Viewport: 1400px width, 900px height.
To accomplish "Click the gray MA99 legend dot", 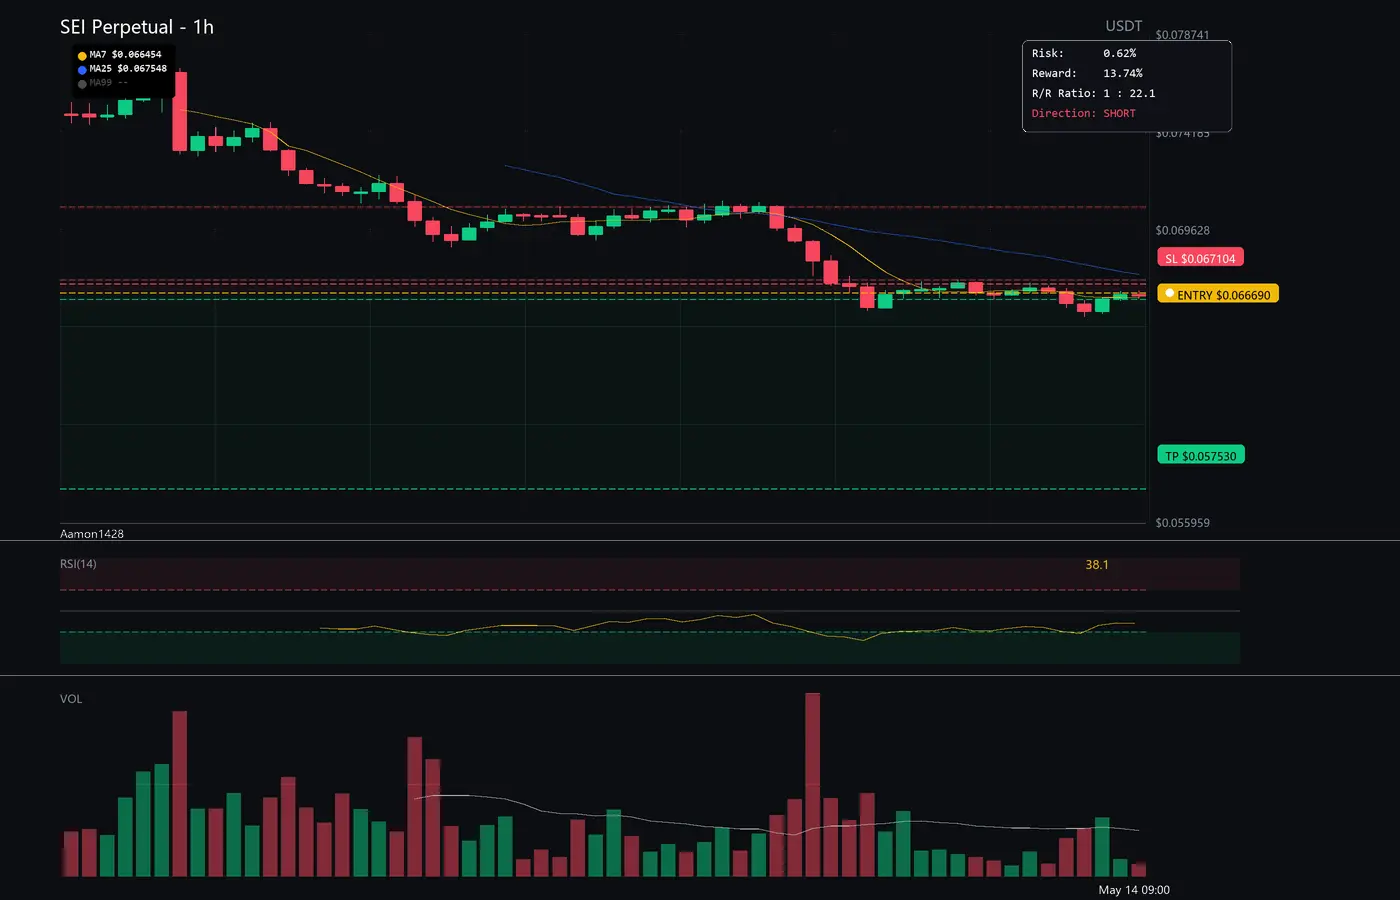I will (x=82, y=84).
